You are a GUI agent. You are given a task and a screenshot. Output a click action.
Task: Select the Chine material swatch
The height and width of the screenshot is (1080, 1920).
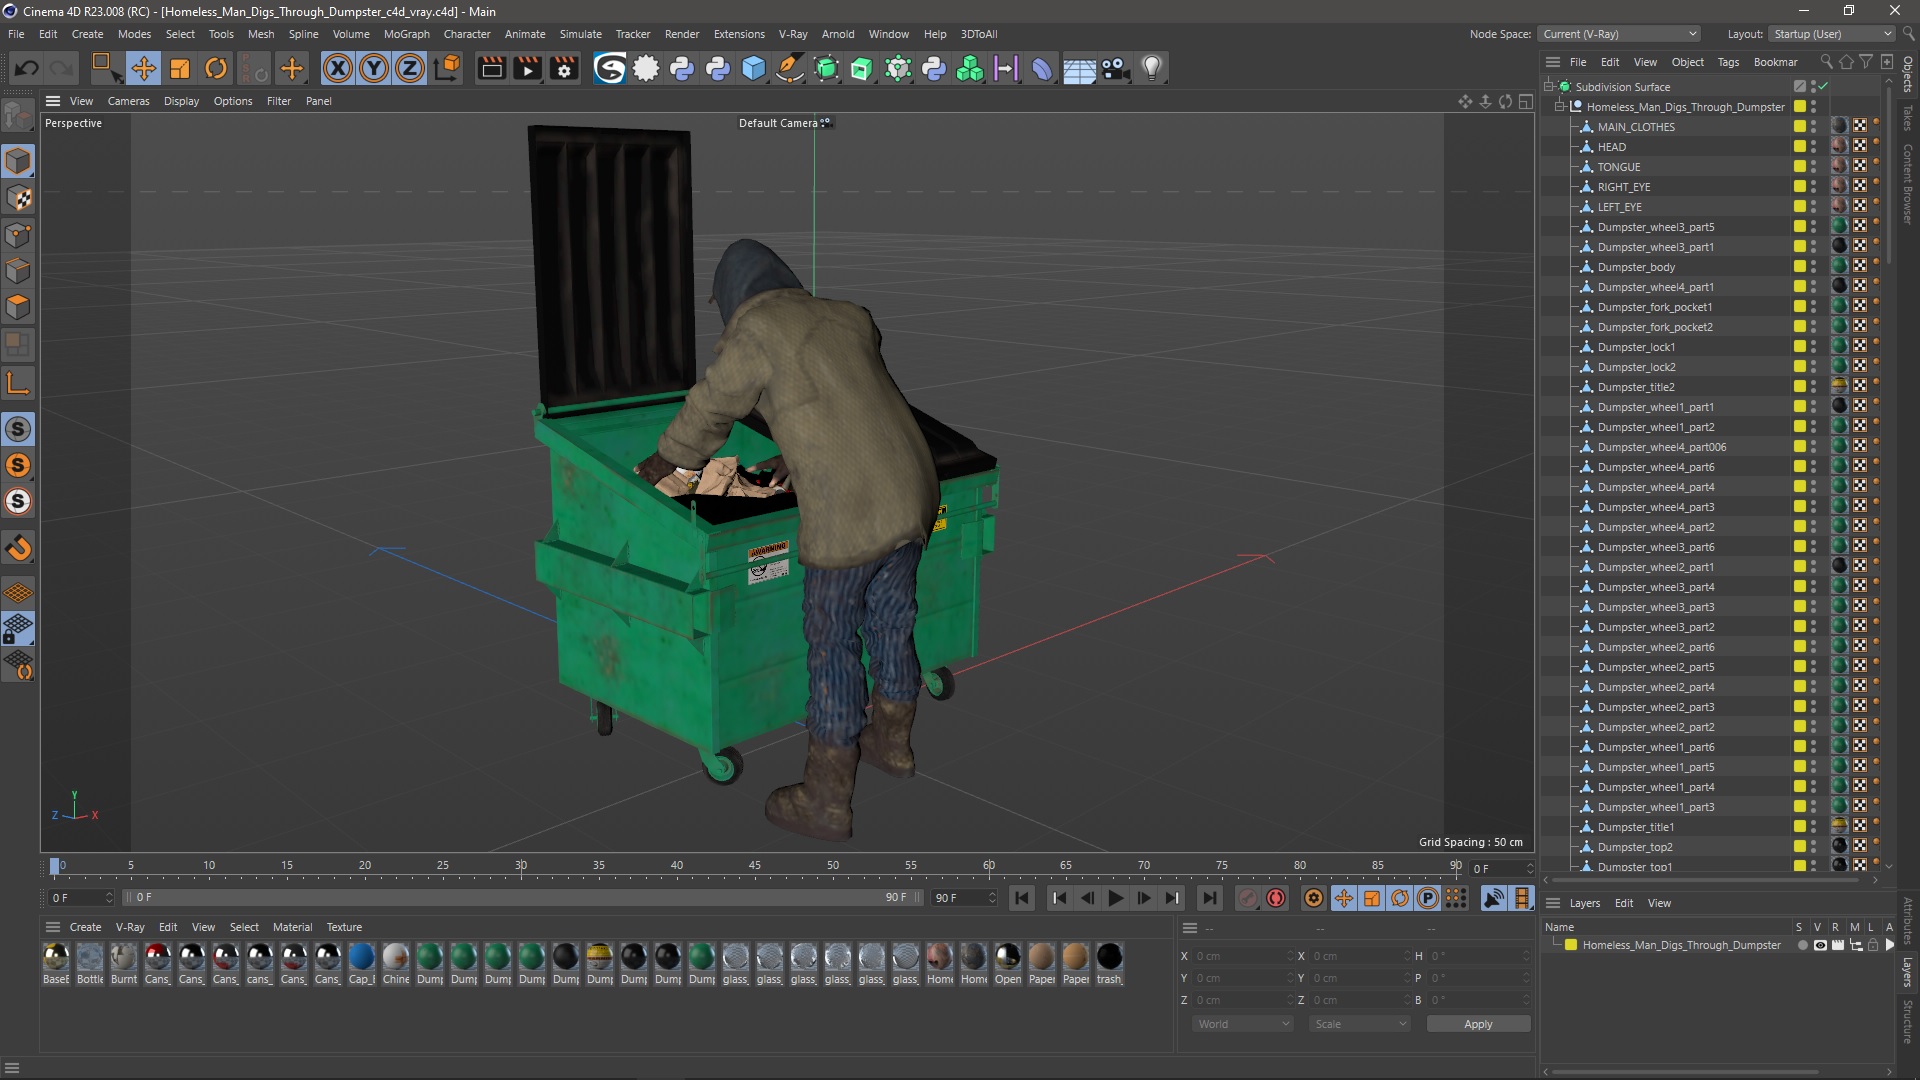(396, 958)
